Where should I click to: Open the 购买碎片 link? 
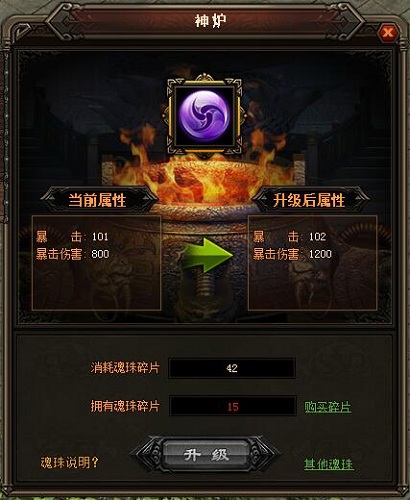click(x=328, y=407)
